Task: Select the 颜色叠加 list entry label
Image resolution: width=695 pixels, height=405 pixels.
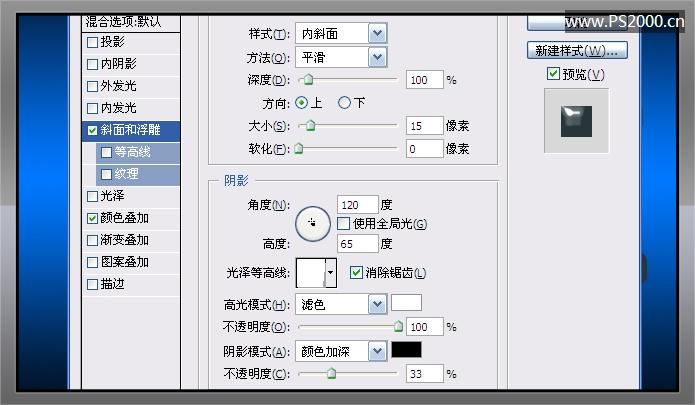Action: pyautogui.click(x=125, y=218)
